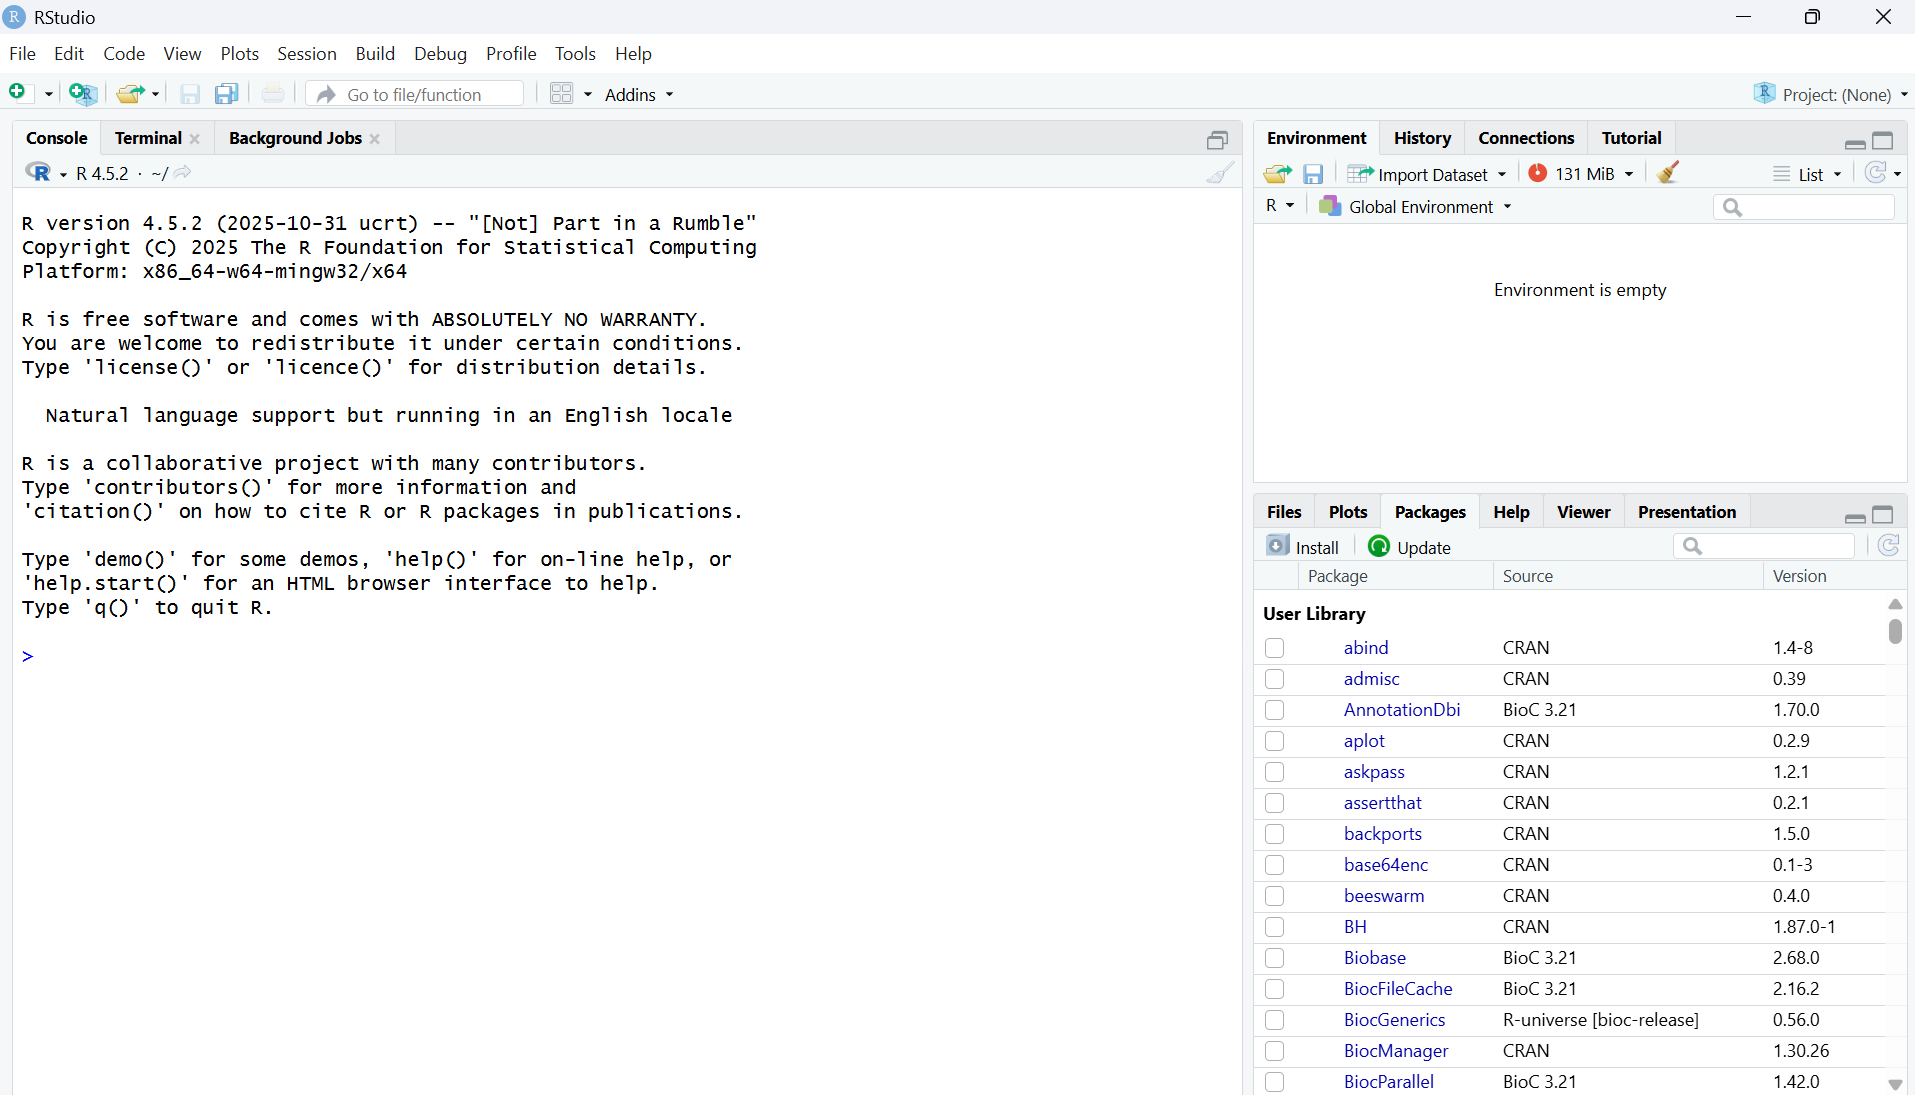Click the save workspace icon in Environment
Image resolution: width=1915 pixels, height=1095 pixels.
click(x=1313, y=174)
